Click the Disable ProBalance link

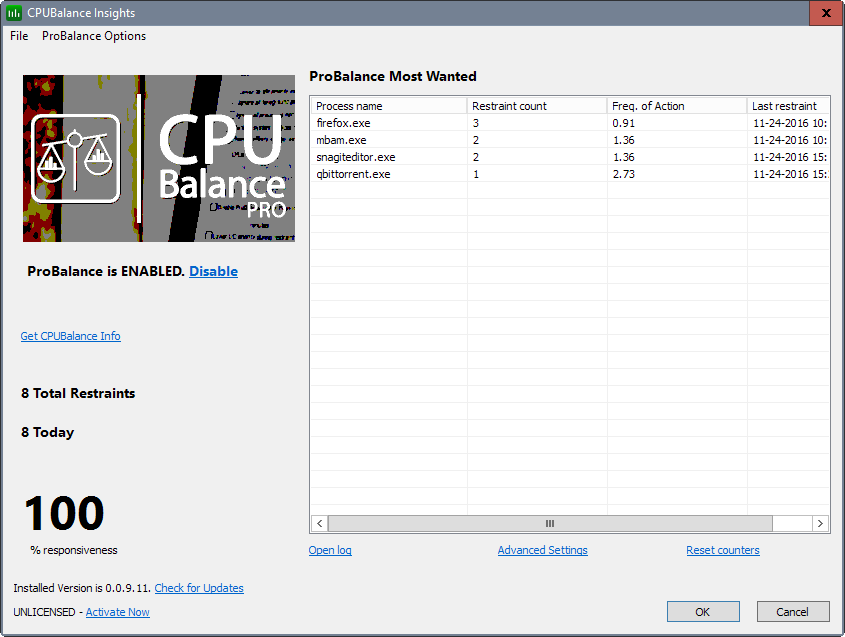point(213,271)
